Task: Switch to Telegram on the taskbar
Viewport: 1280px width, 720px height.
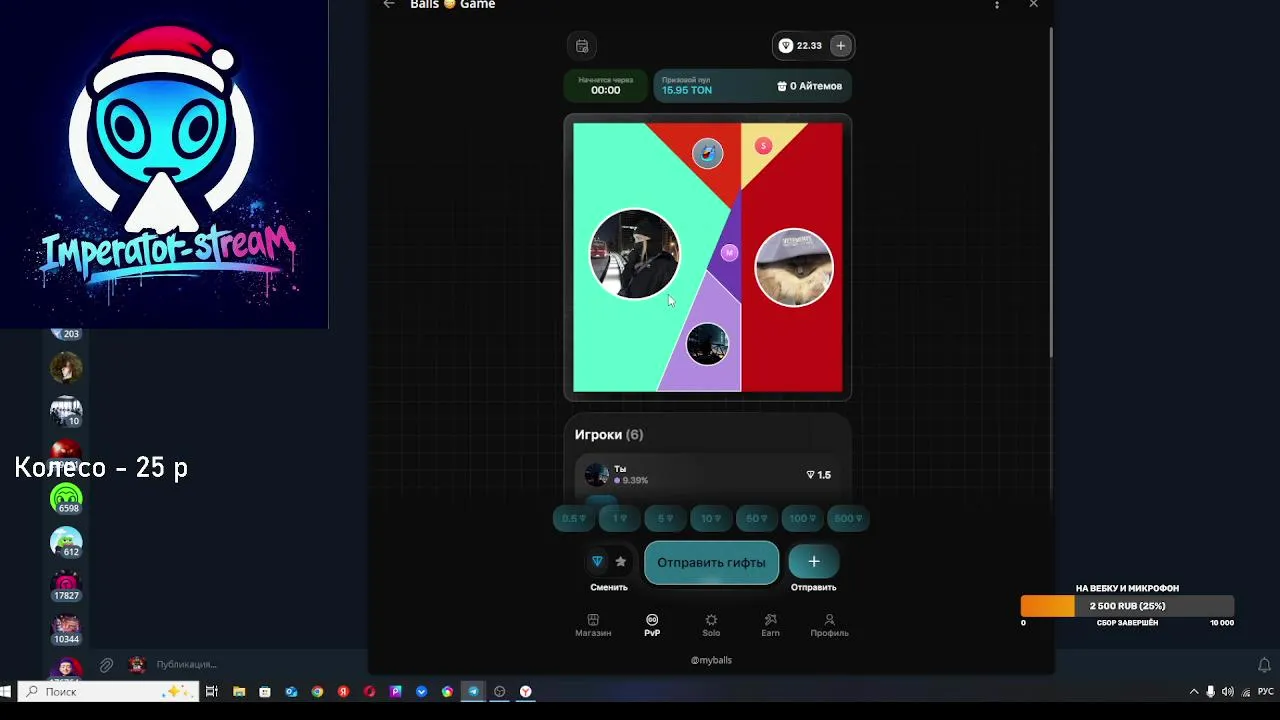Action: coord(473,691)
